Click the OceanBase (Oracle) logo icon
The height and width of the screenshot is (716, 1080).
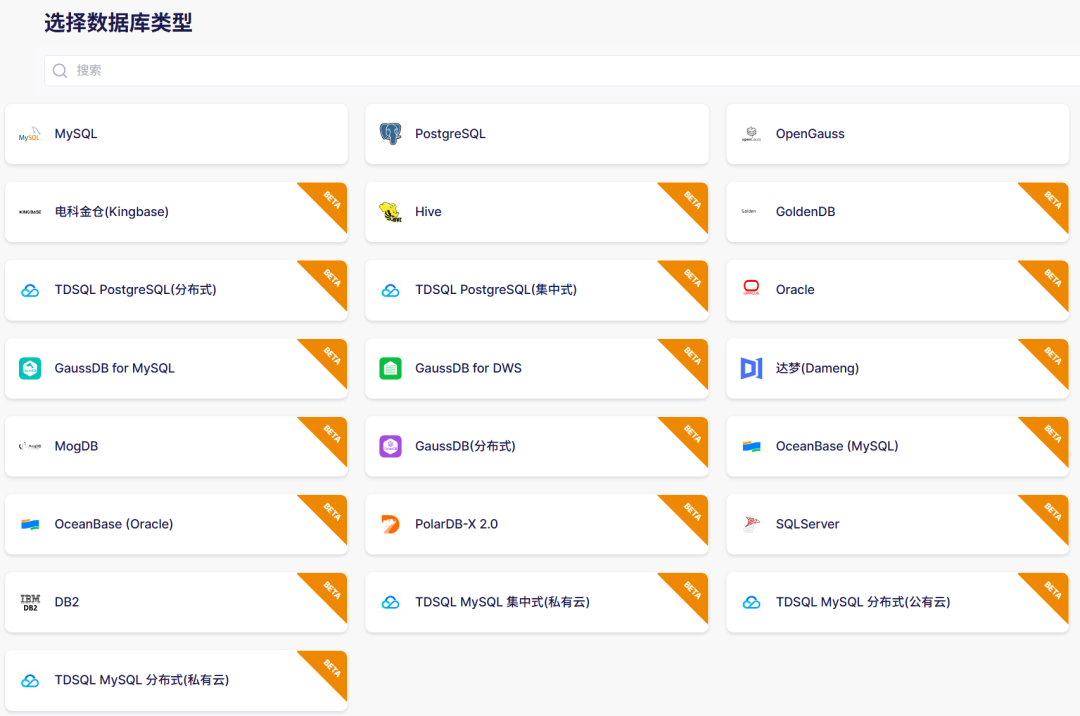click(30, 525)
